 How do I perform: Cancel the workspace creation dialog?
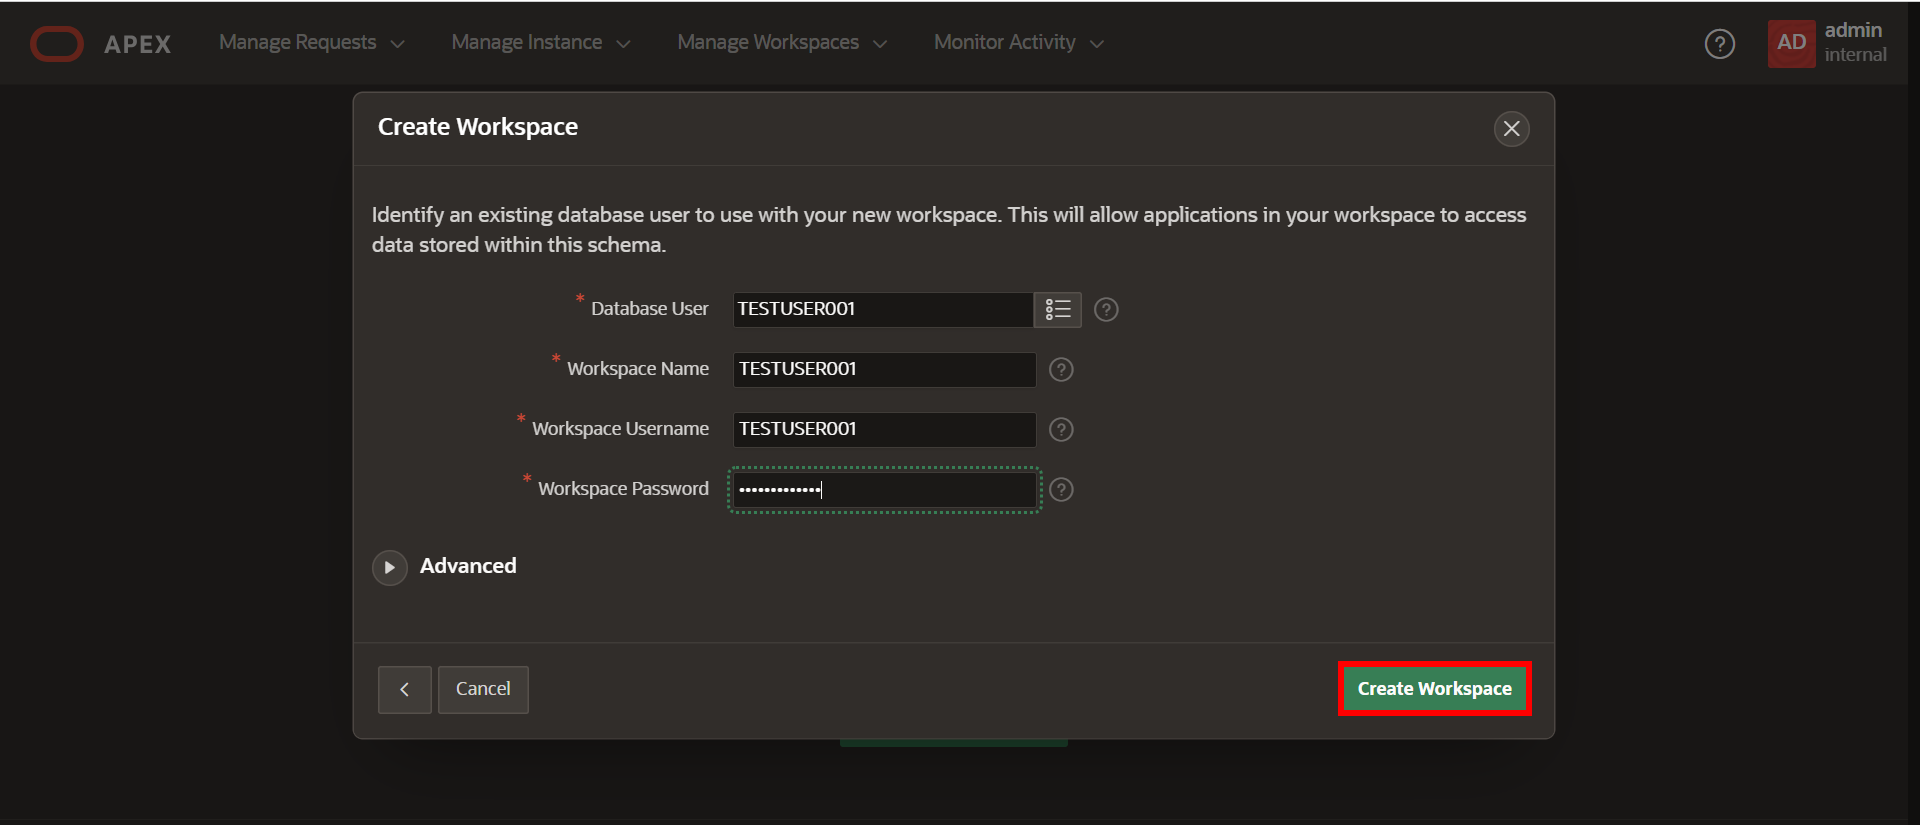483,689
